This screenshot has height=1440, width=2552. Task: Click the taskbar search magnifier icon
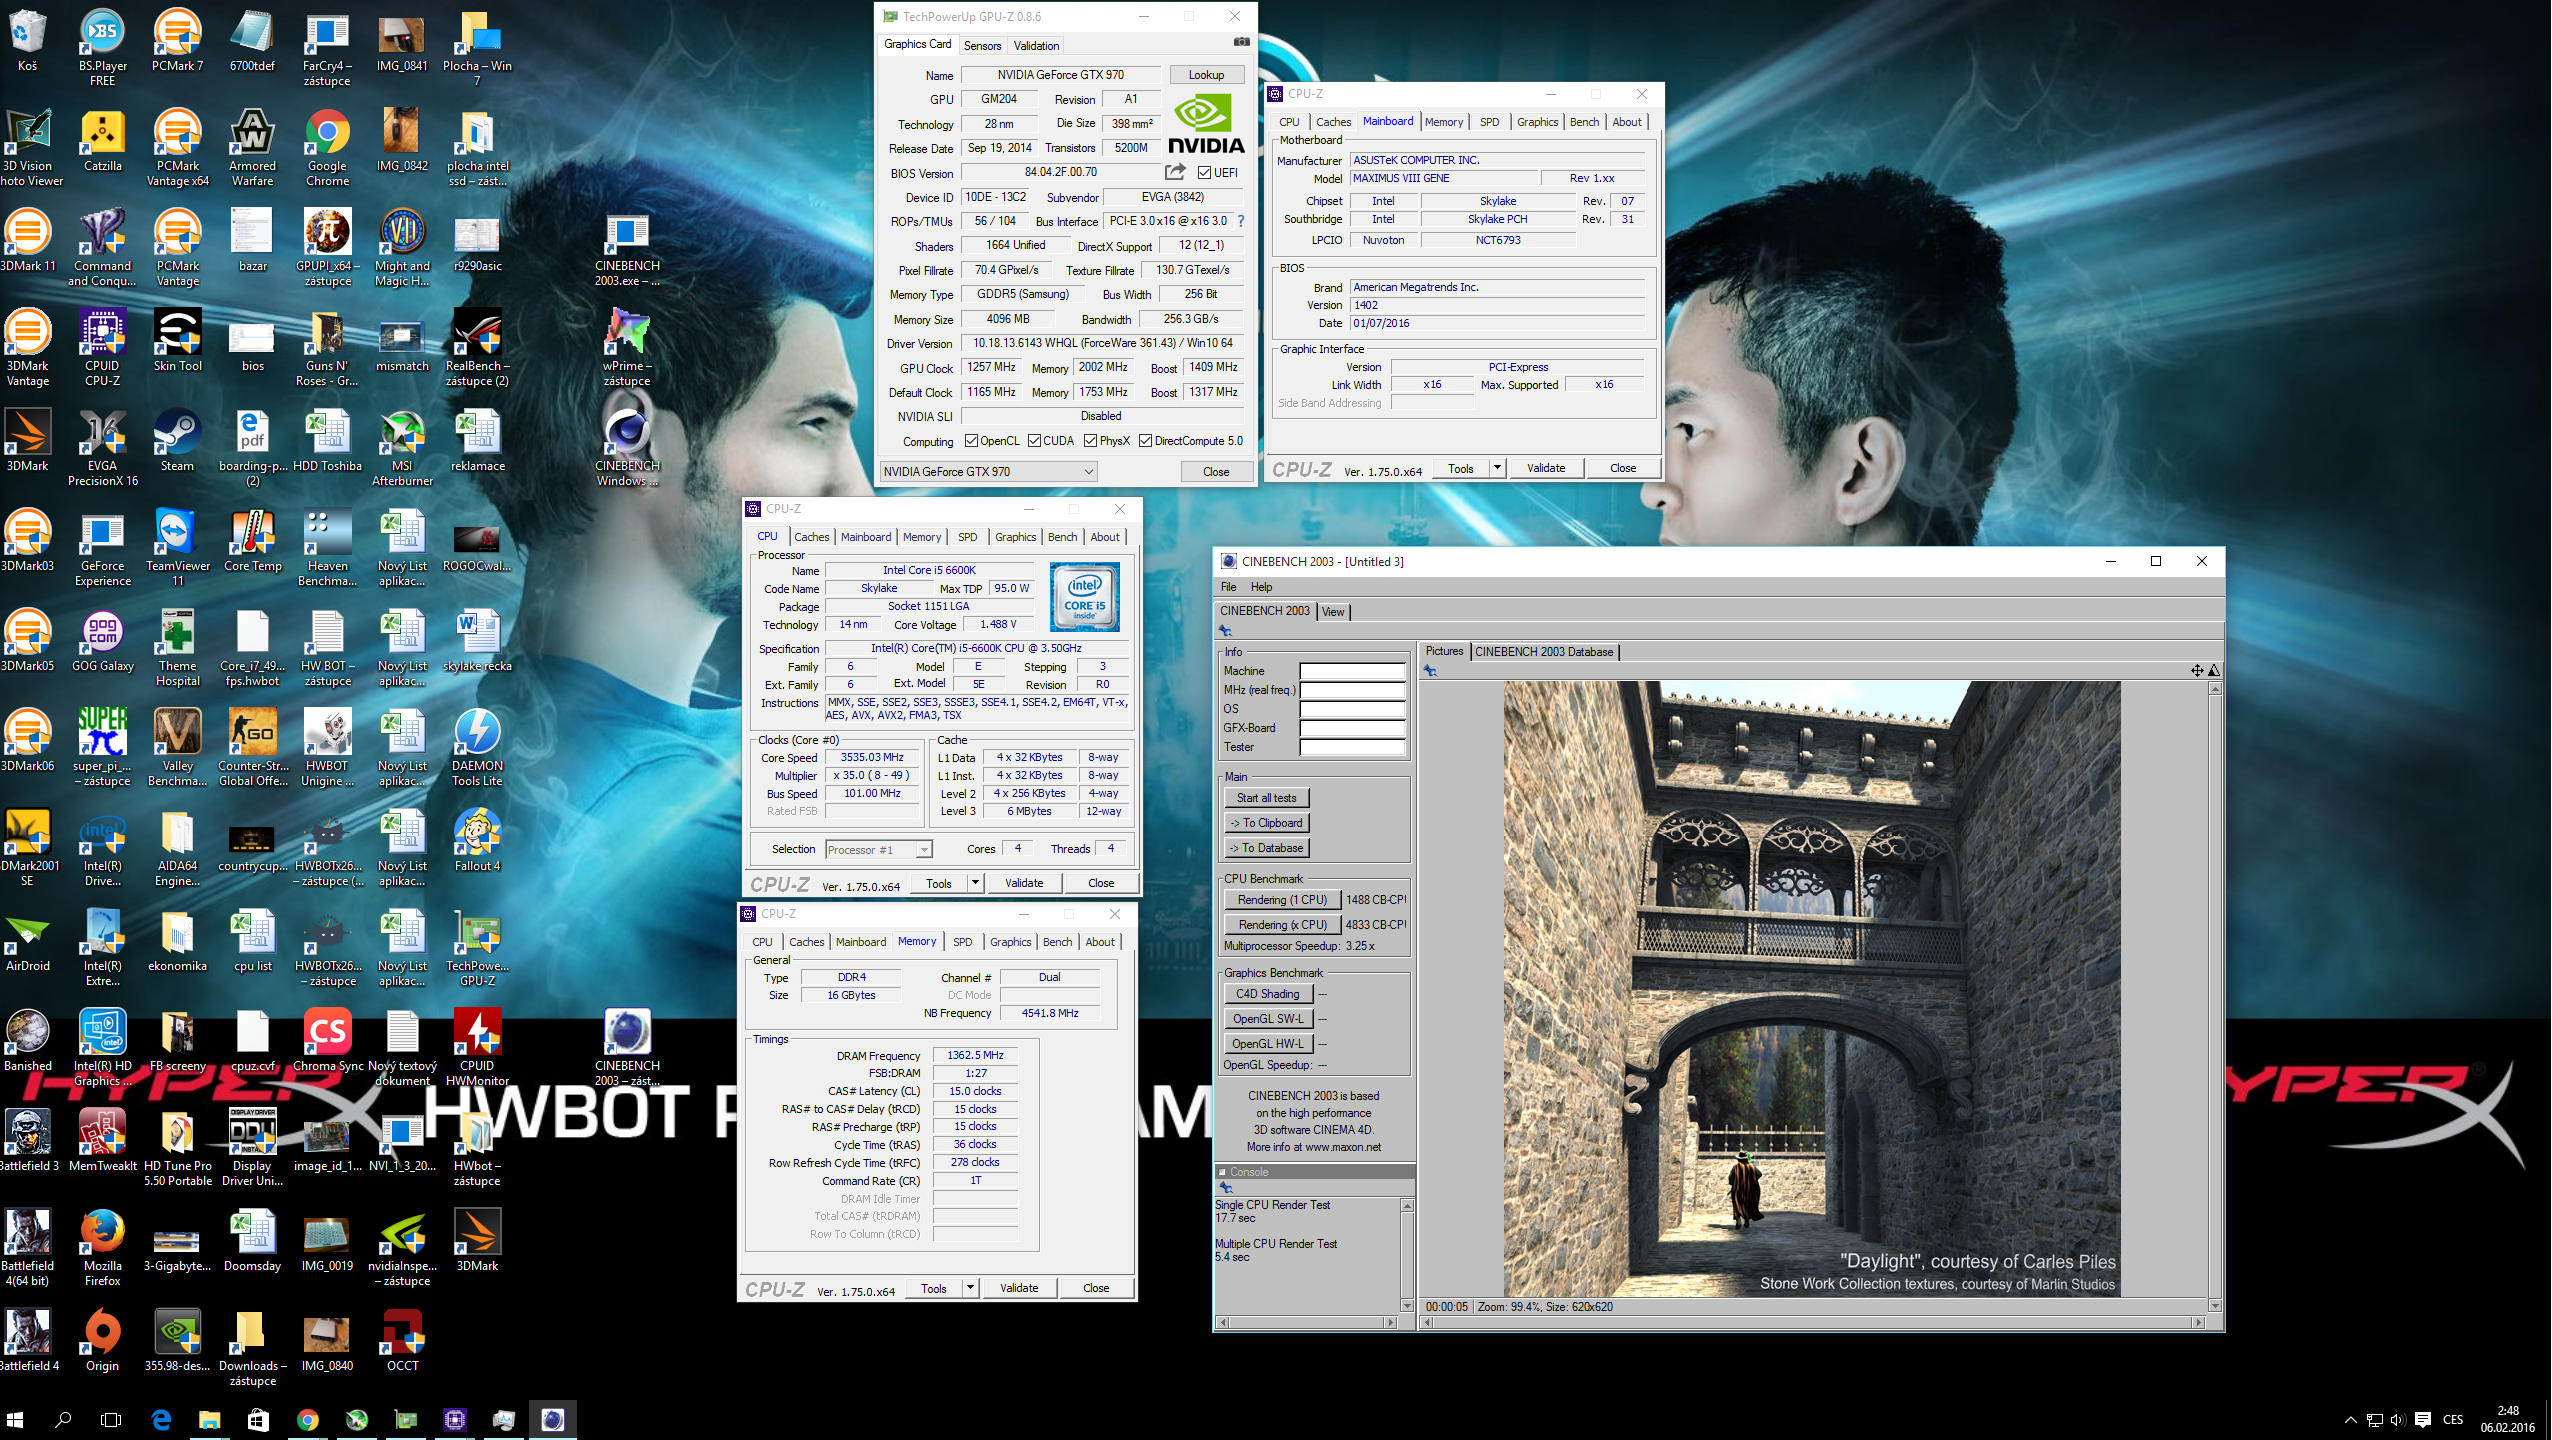point(63,1419)
